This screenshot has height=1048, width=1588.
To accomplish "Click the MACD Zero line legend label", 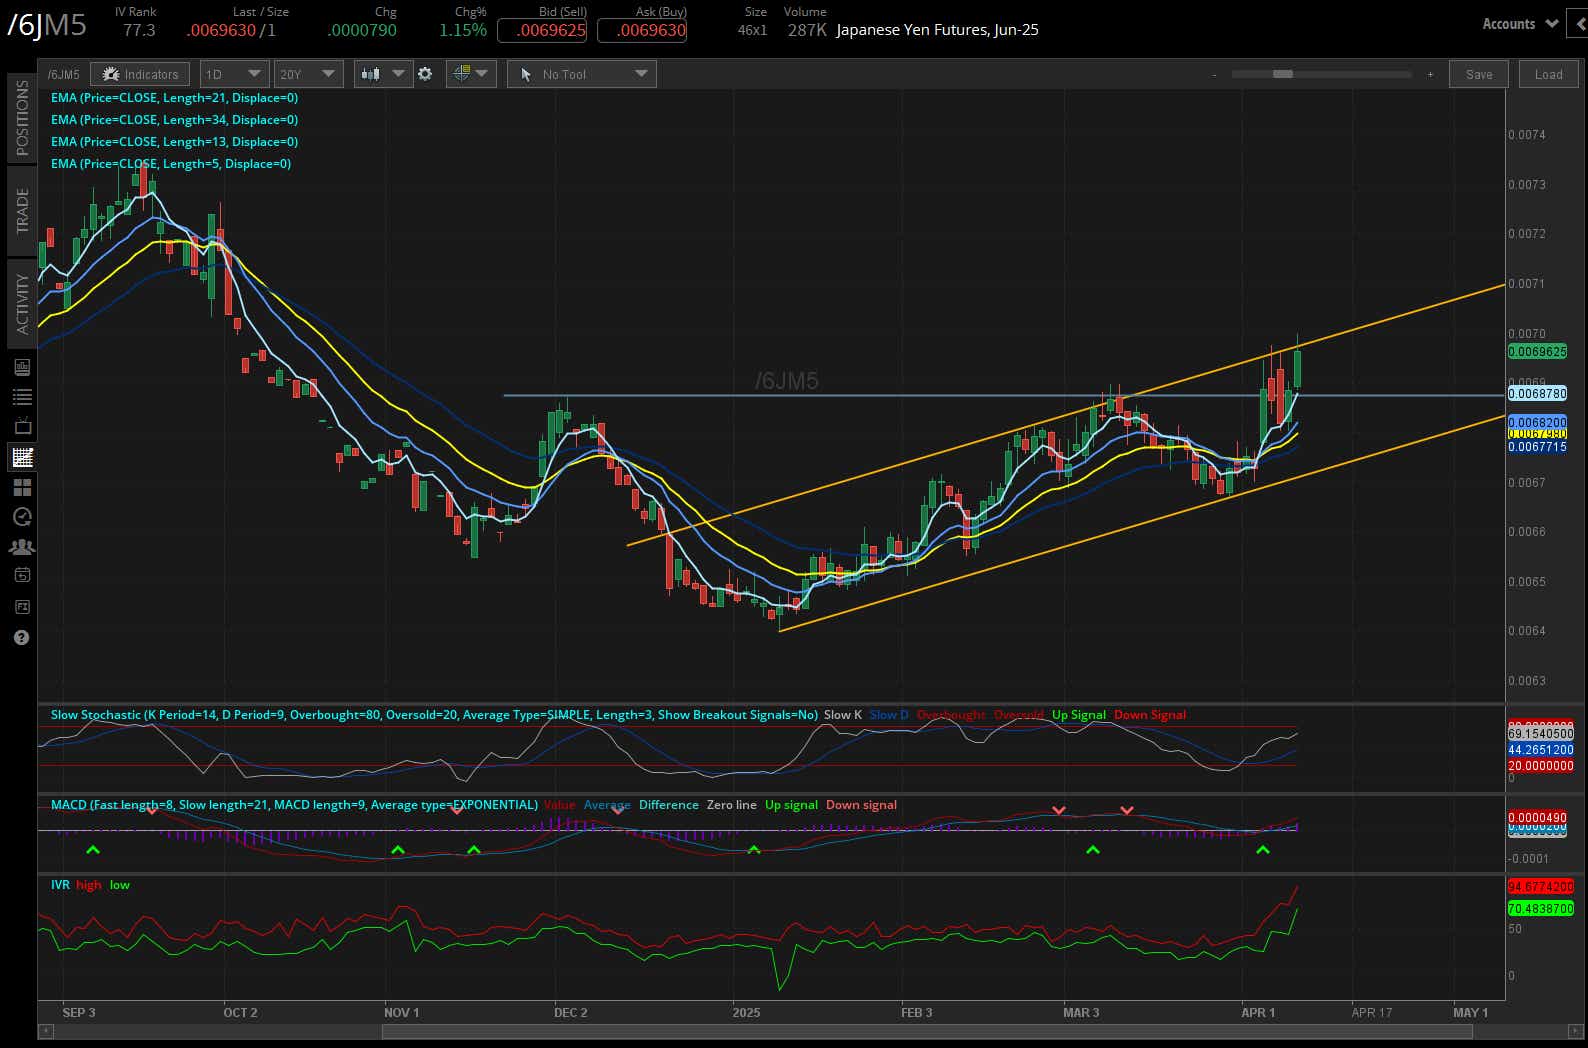I will (x=731, y=805).
